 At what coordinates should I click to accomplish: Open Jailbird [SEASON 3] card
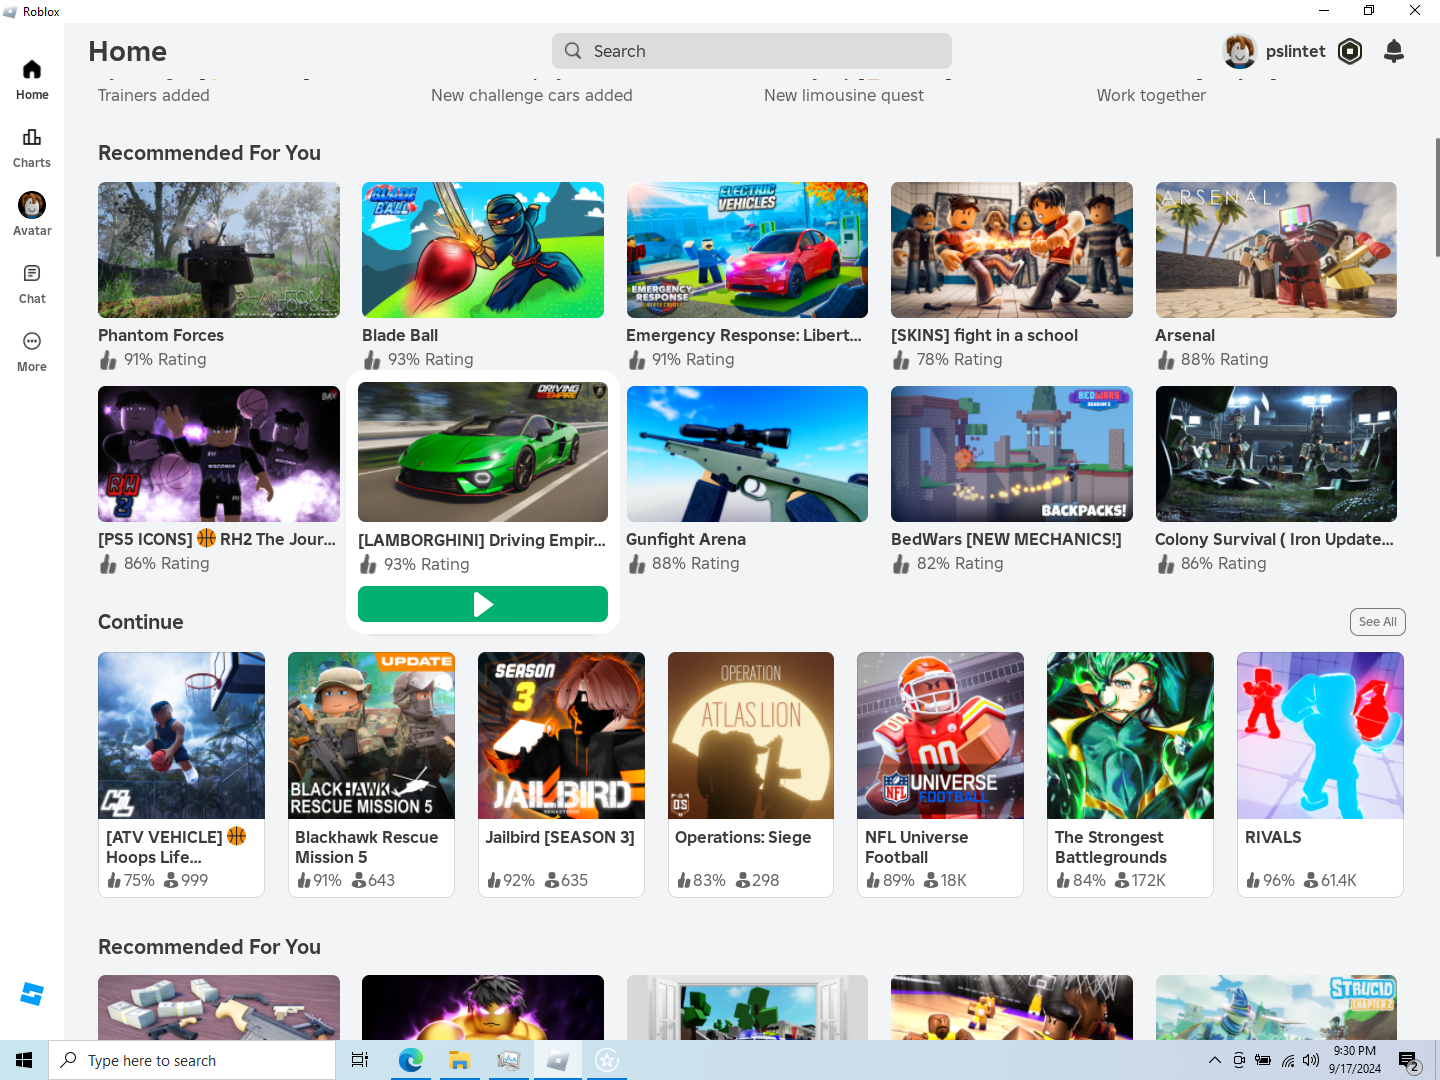pyautogui.click(x=561, y=775)
